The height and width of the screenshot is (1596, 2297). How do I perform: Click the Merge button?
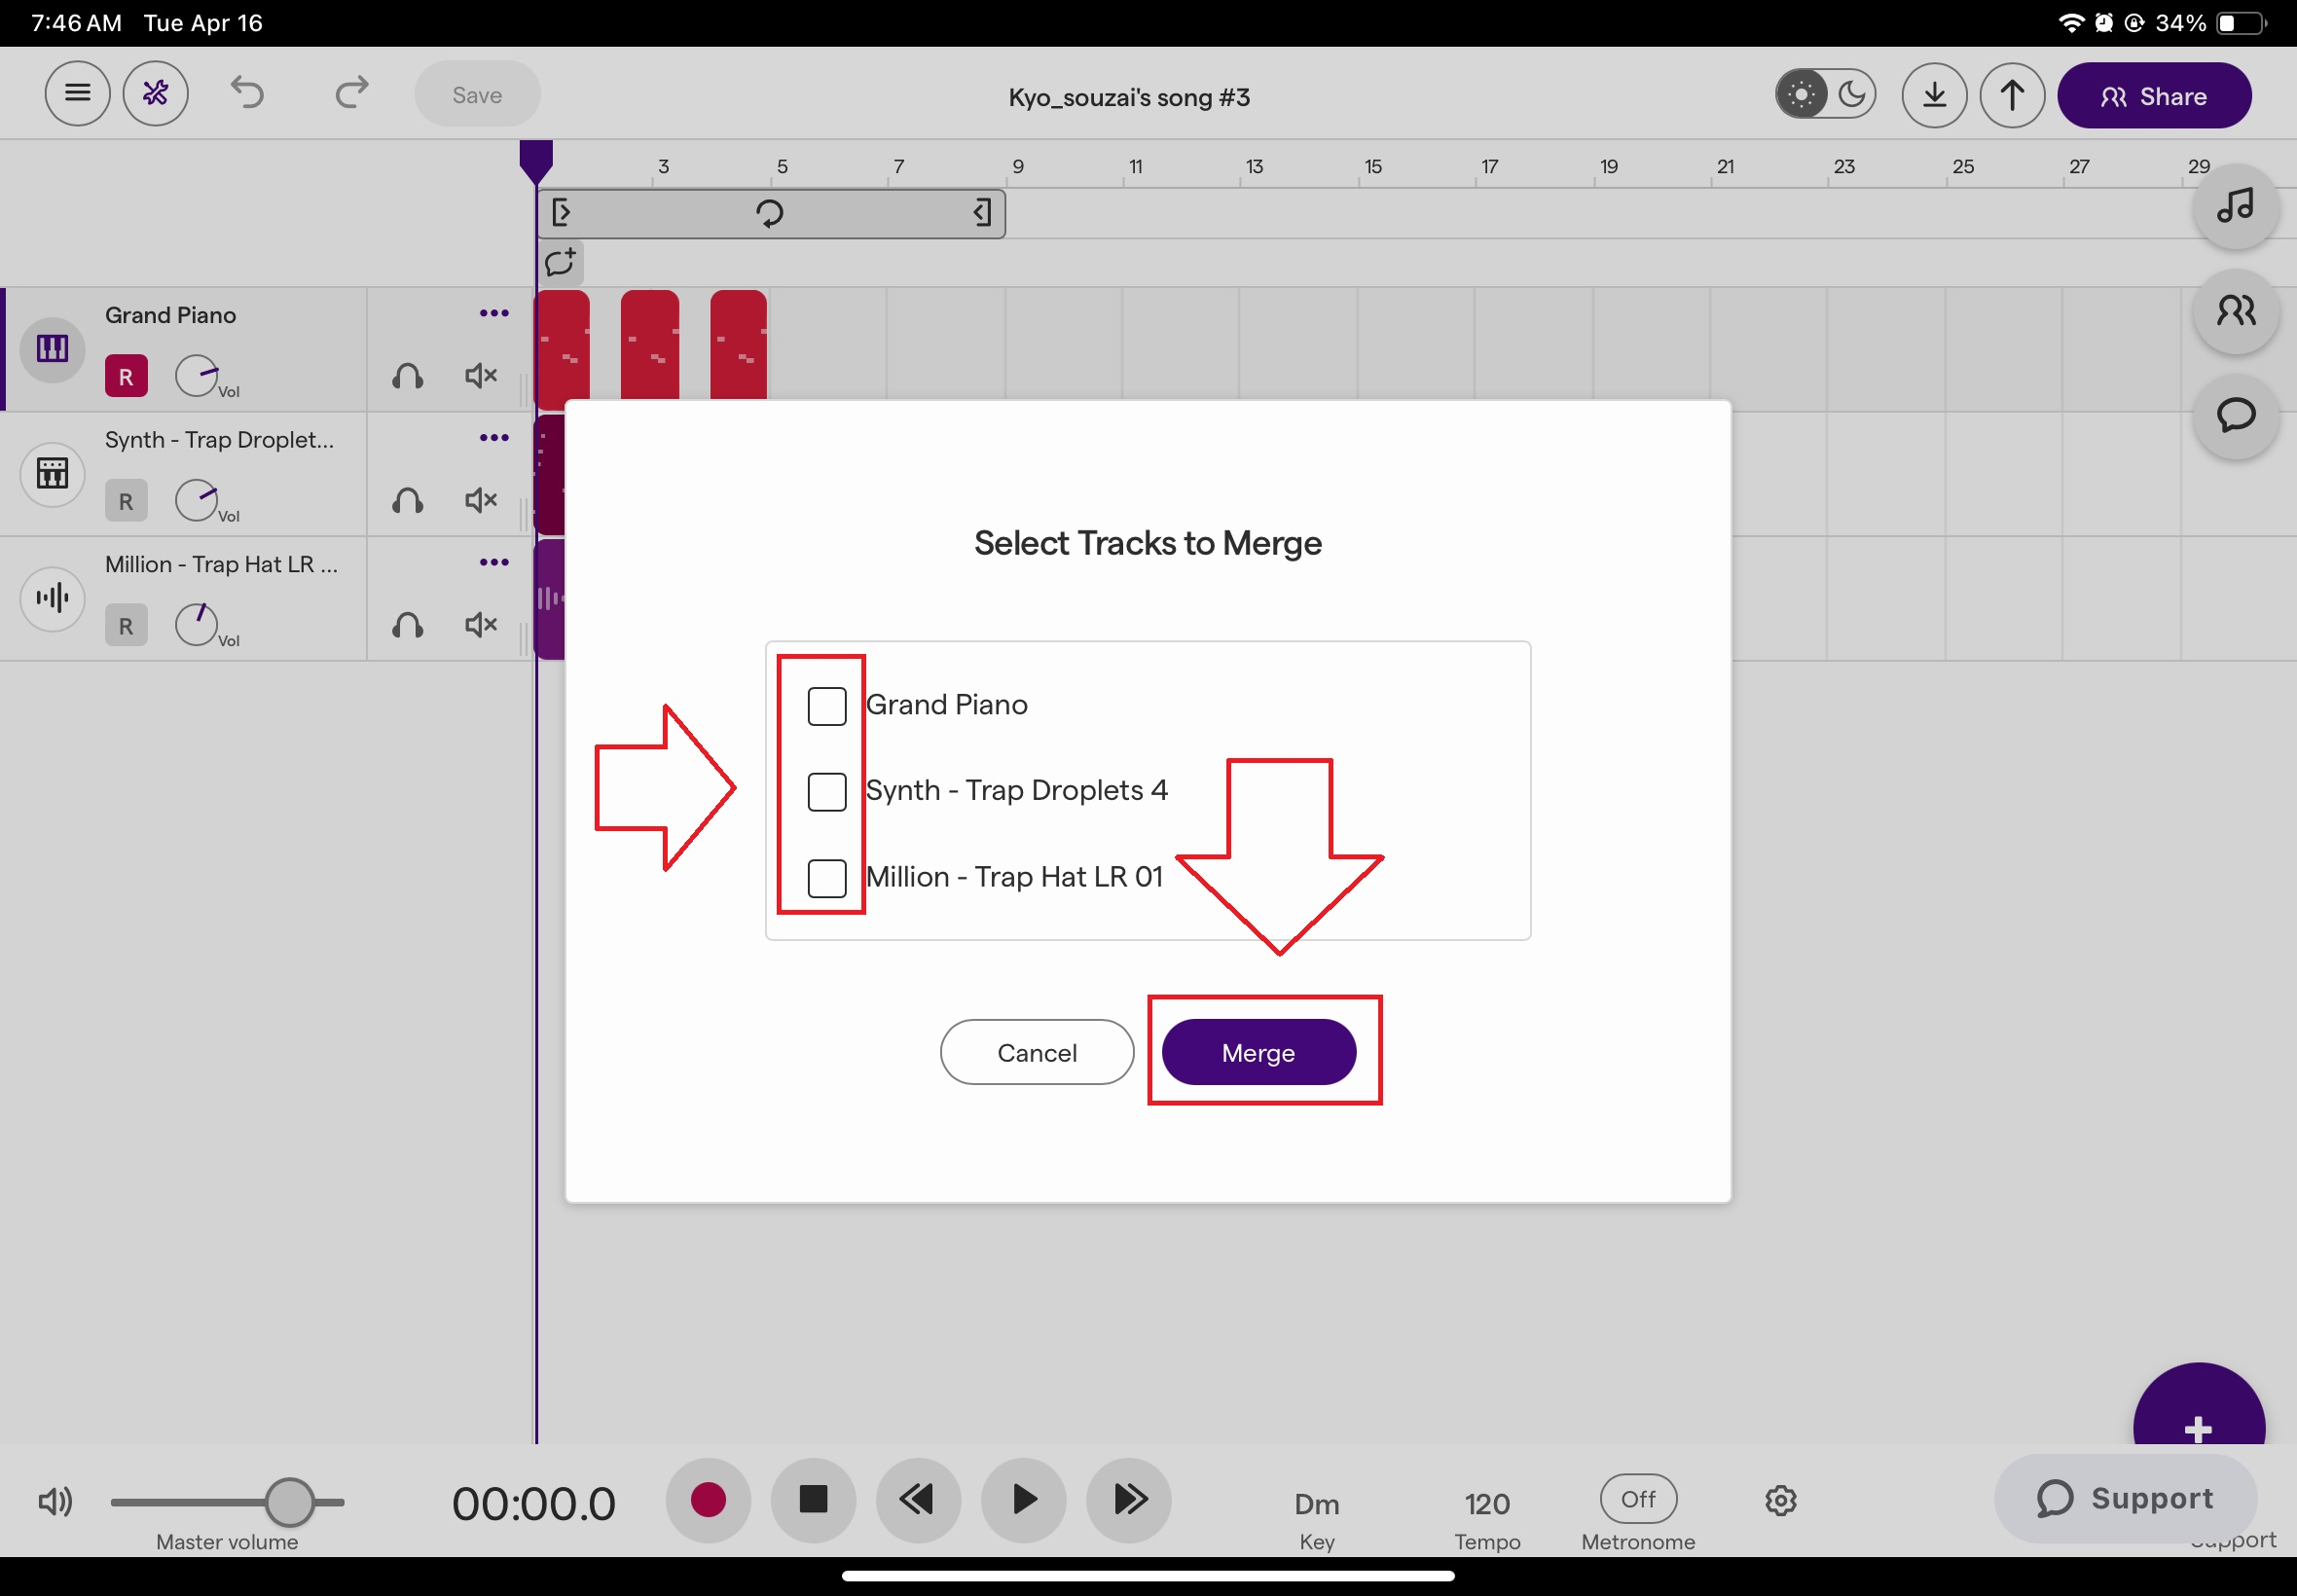pyautogui.click(x=1258, y=1052)
